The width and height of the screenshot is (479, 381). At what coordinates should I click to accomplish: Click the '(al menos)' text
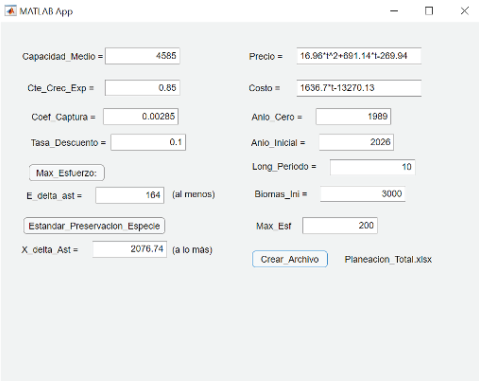click(x=193, y=194)
